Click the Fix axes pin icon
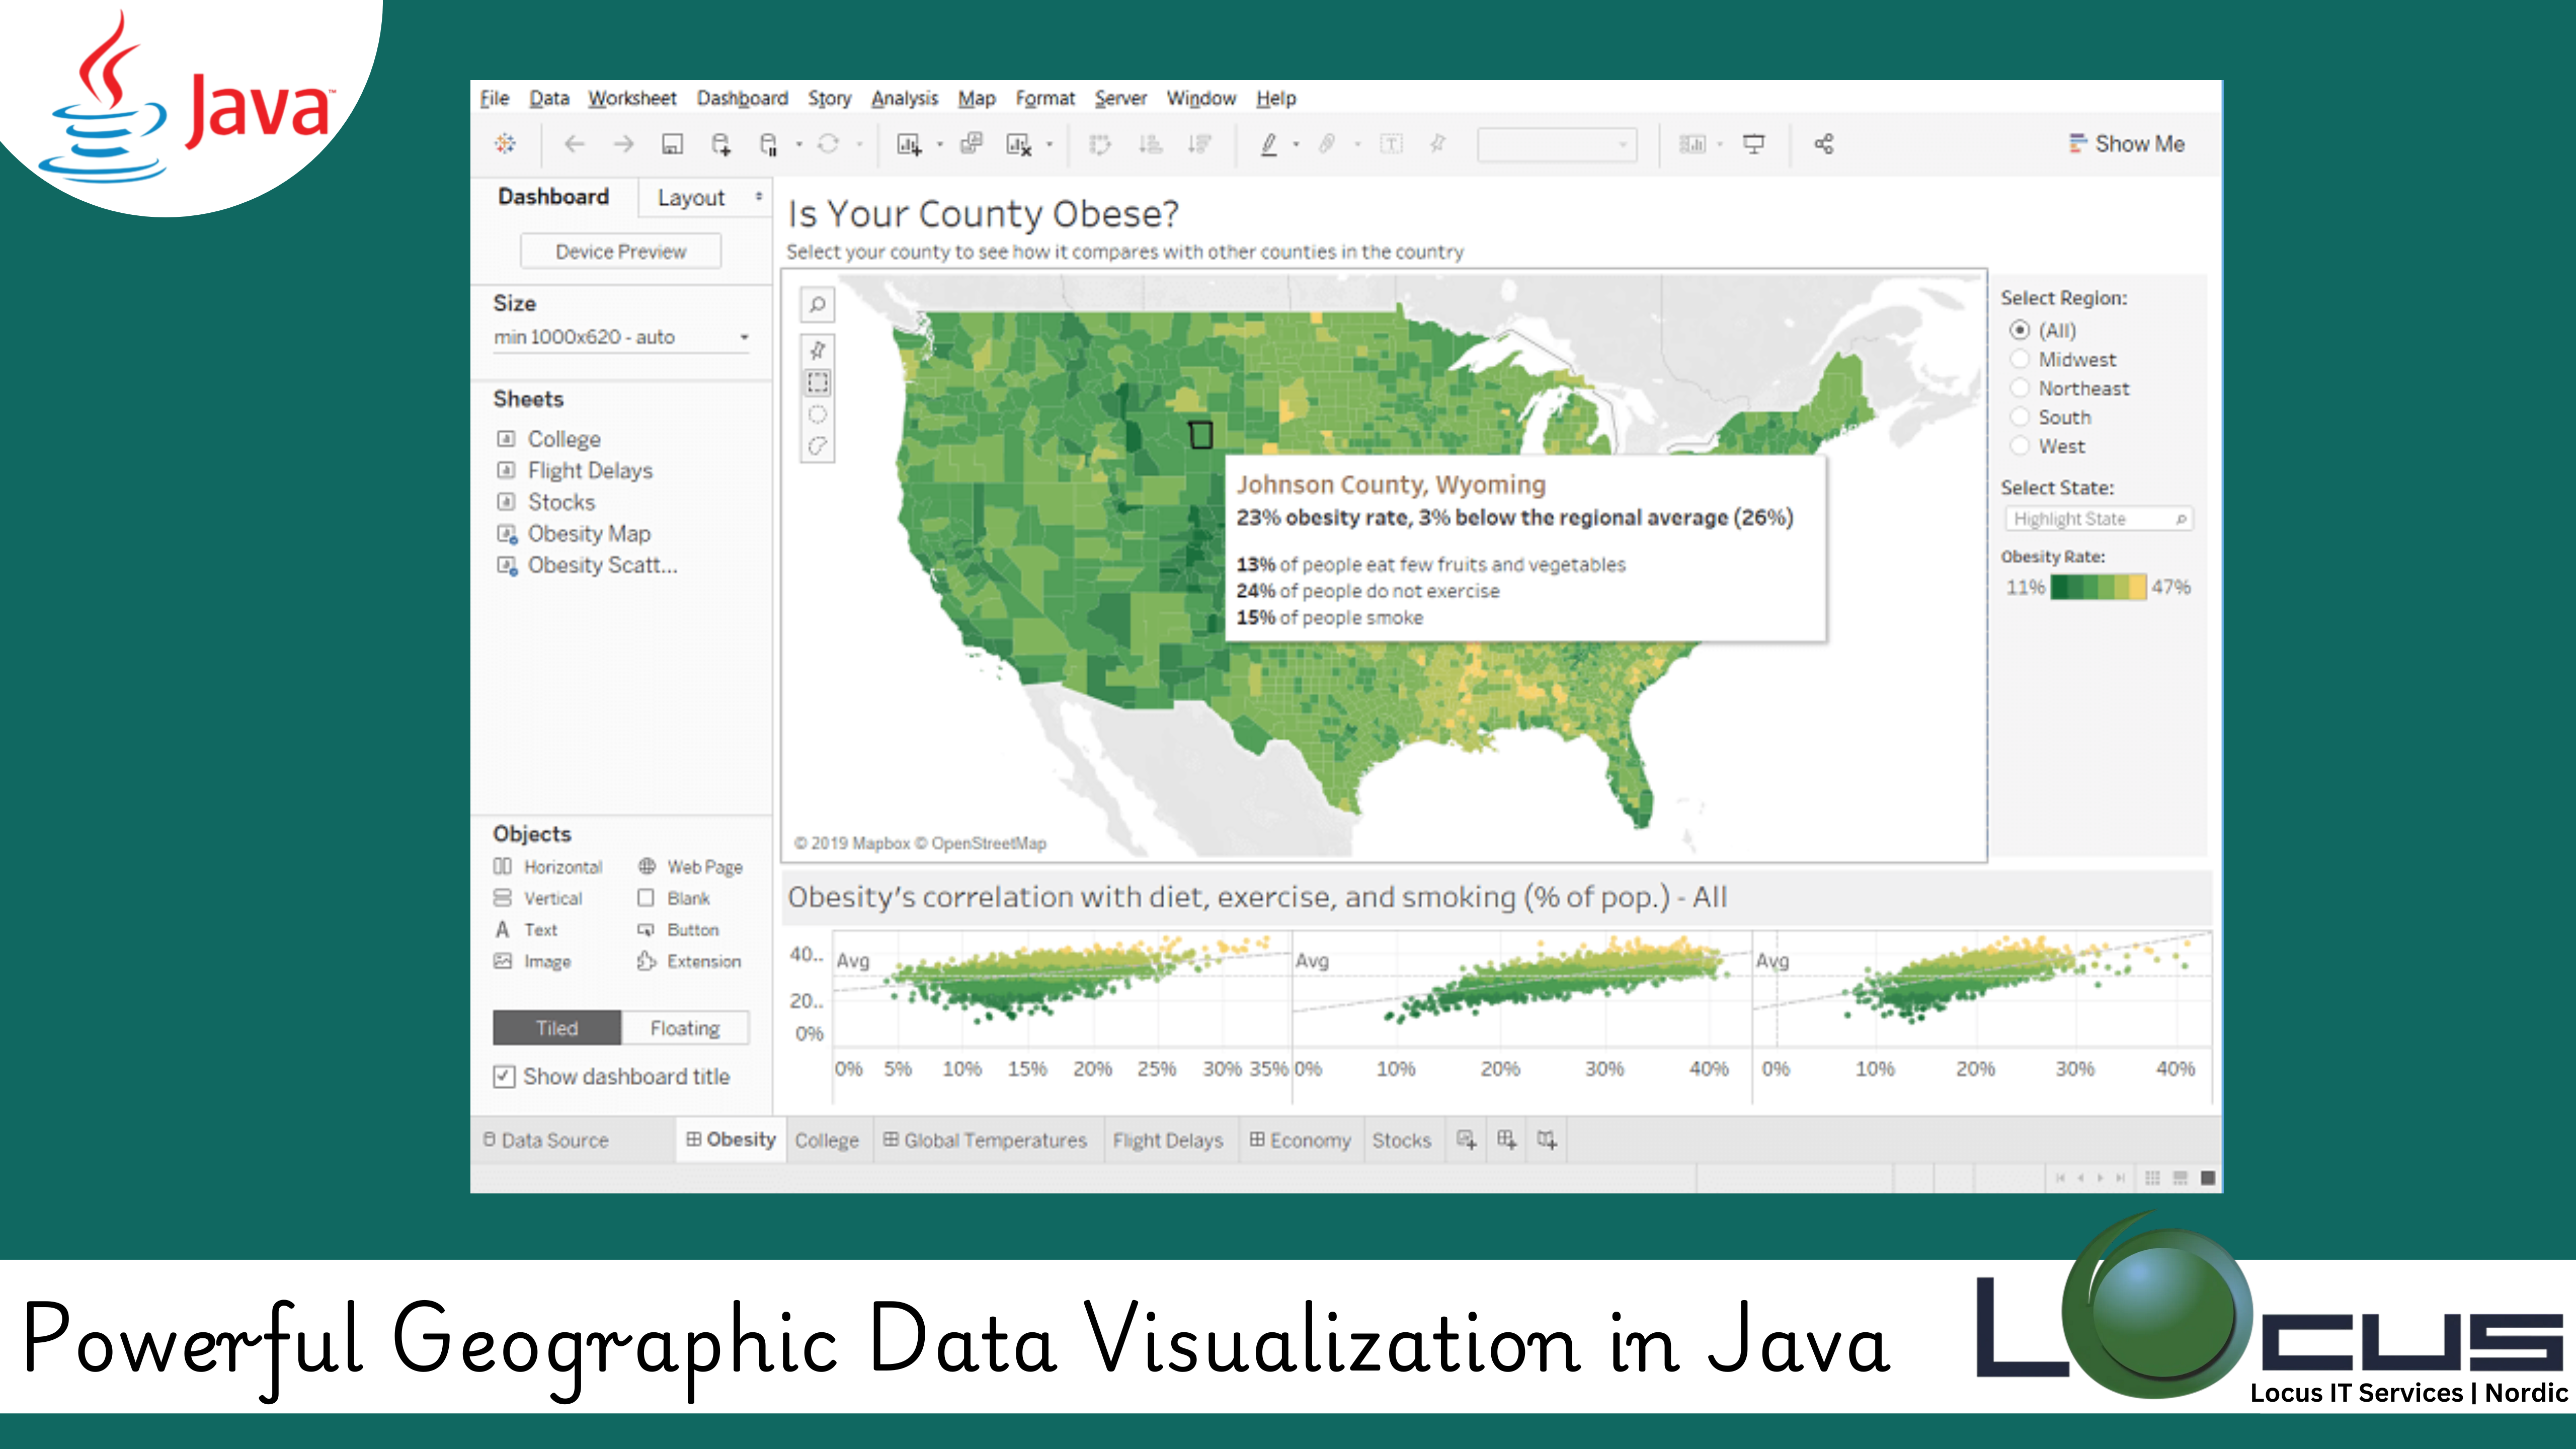Viewport: 2576px width, 1449px height. 1438,144
